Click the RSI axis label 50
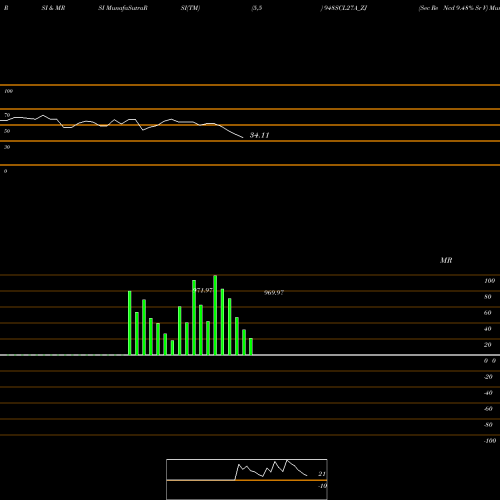 [x=7, y=131]
